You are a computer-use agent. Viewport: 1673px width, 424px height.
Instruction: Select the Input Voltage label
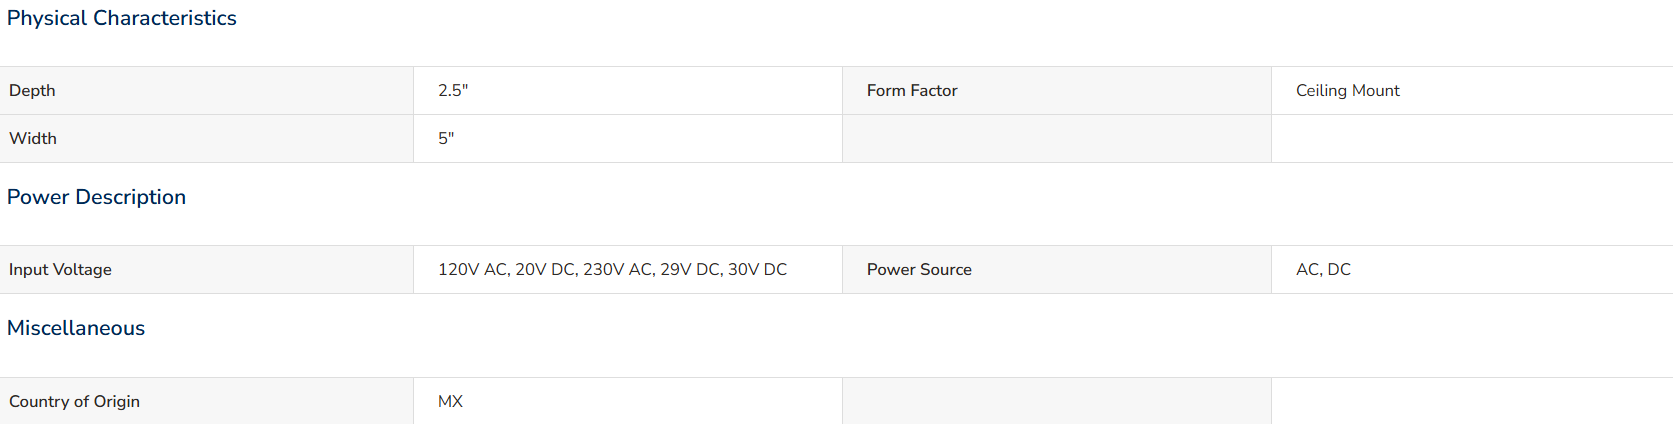pyautogui.click(x=60, y=269)
